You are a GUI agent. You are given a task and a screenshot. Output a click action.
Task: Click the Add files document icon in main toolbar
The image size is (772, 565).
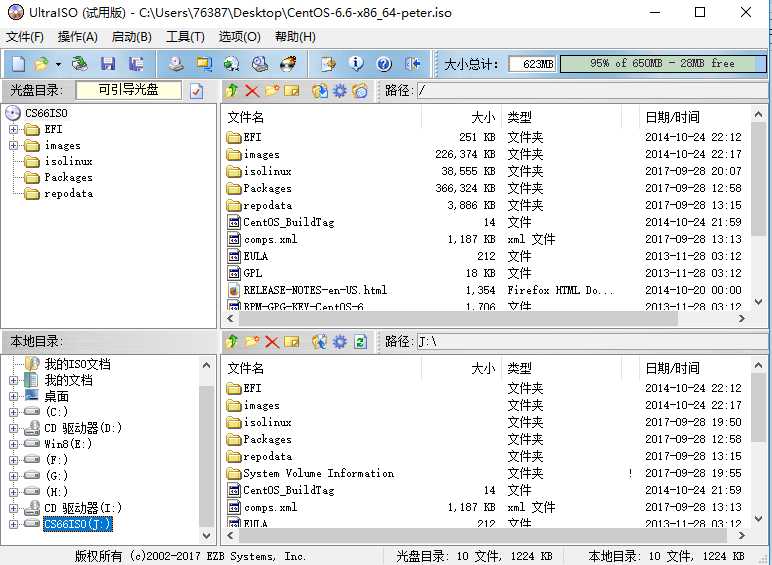click(328, 64)
